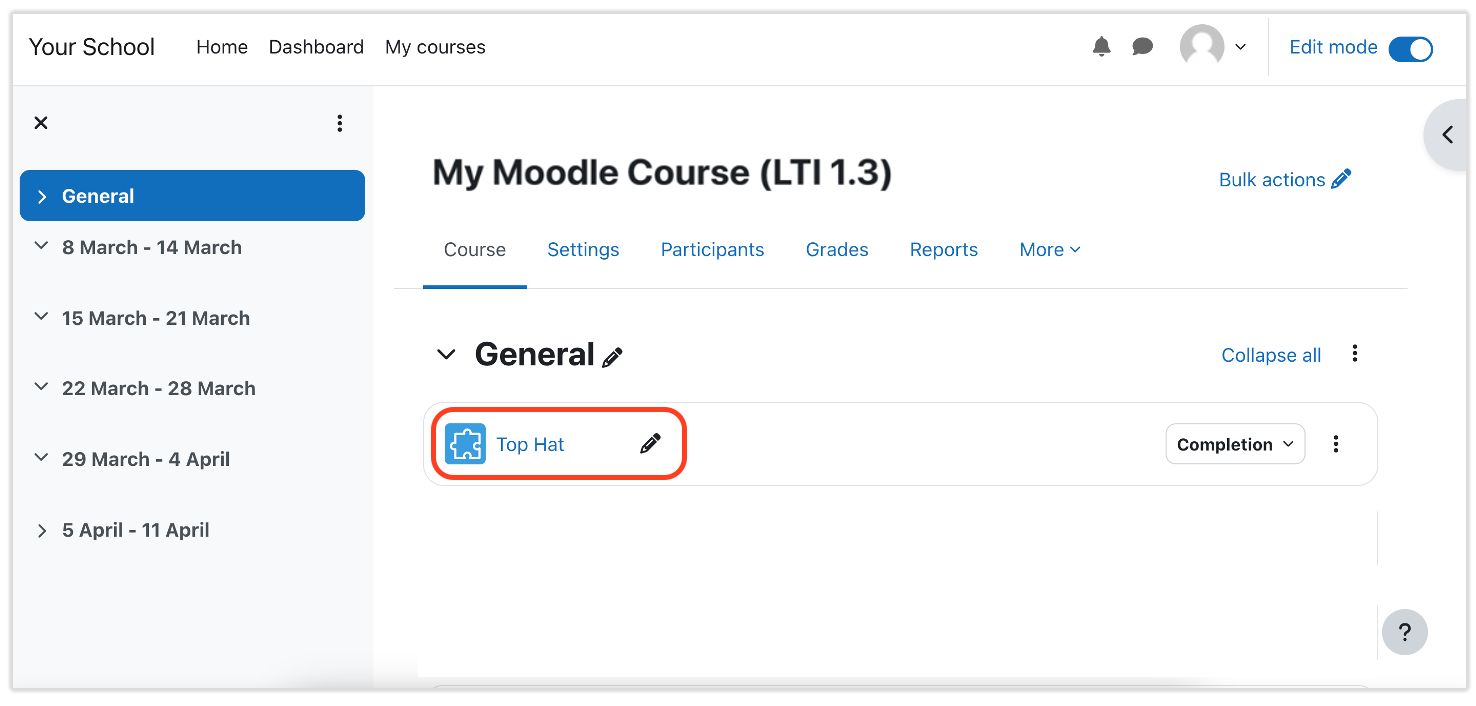Open the Completion dropdown
This screenshot has width=1476, height=706.
click(x=1234, y=443)
